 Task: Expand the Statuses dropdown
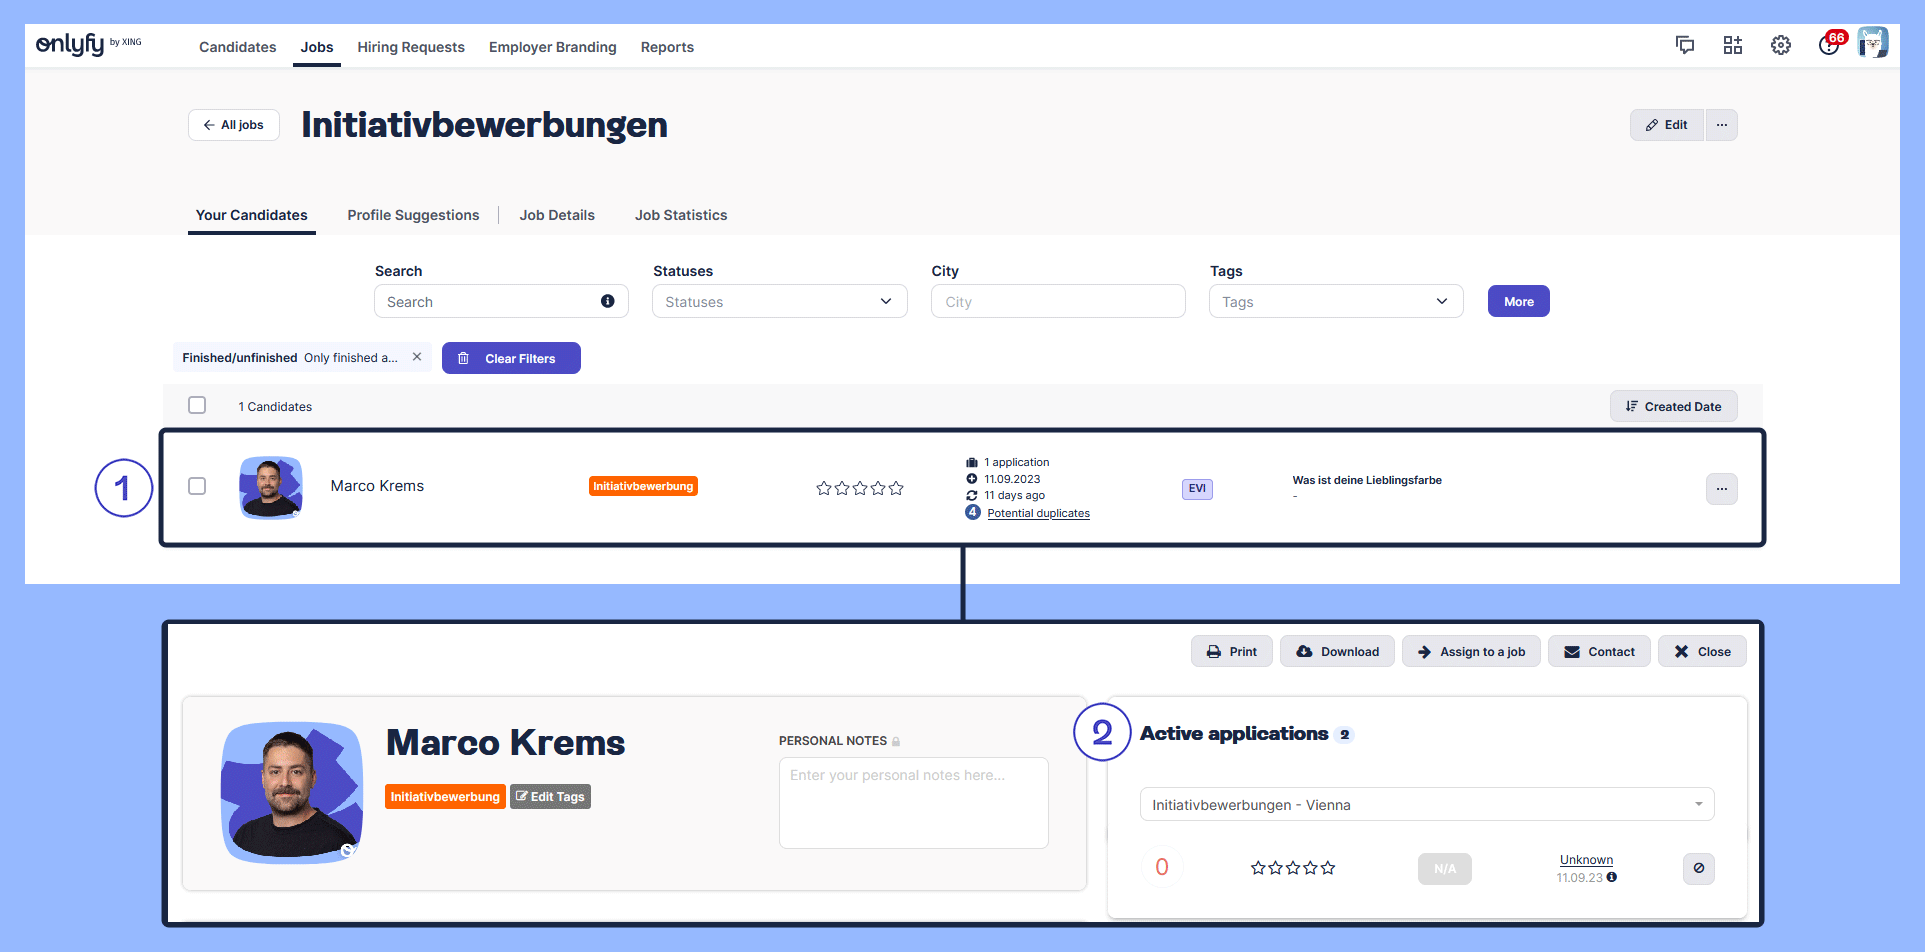(779, 302)
